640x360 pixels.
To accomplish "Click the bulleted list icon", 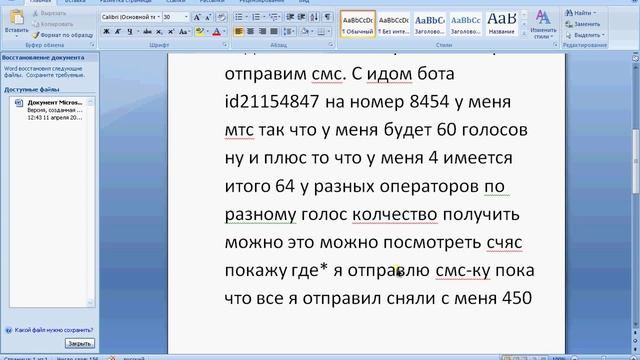I will click(238, 17).
